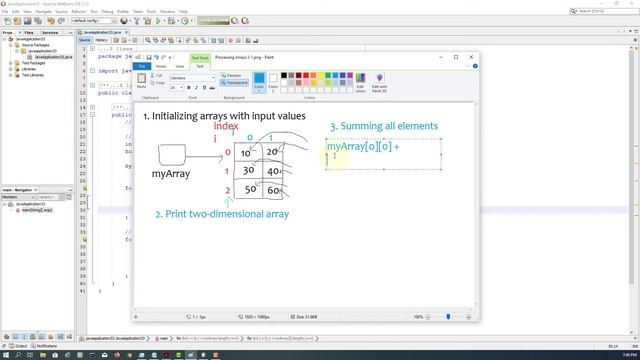Viewport: 640px width, 360px height.
Task: Switch to the Files tab
Action: (29, 32)
